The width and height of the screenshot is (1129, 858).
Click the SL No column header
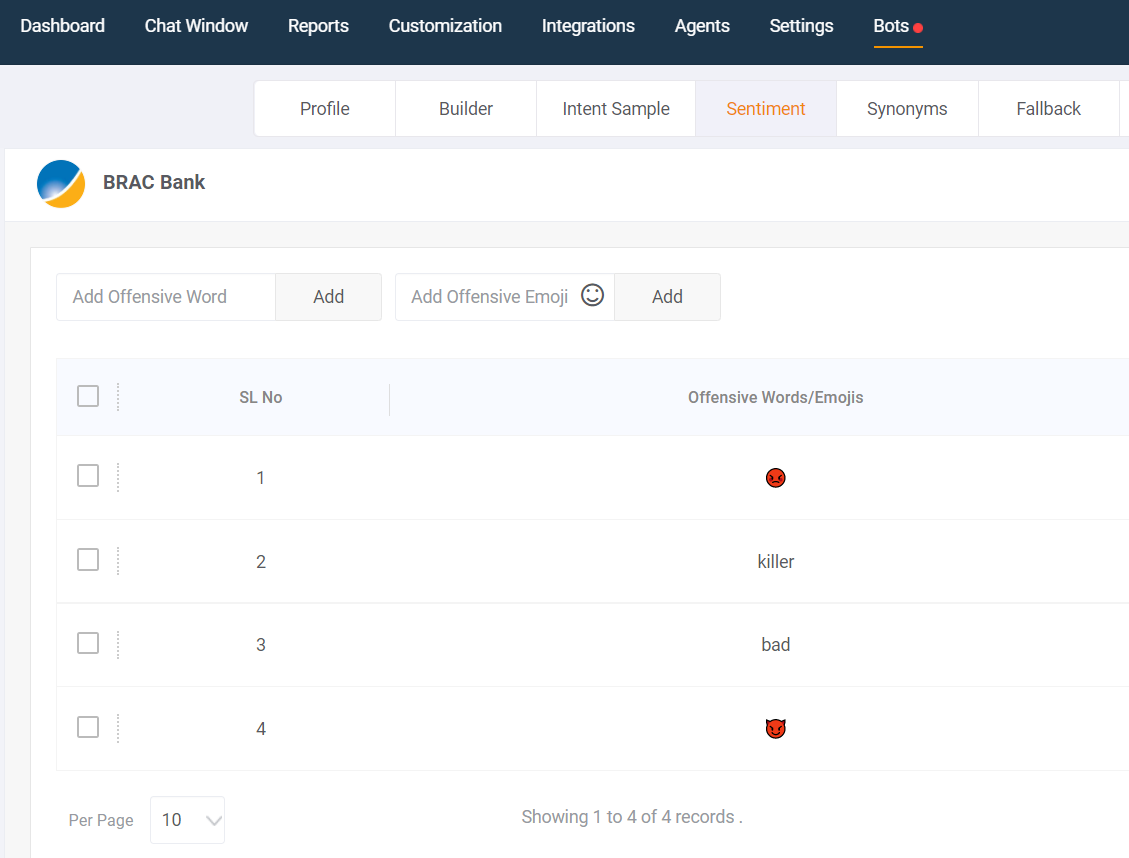261,397
